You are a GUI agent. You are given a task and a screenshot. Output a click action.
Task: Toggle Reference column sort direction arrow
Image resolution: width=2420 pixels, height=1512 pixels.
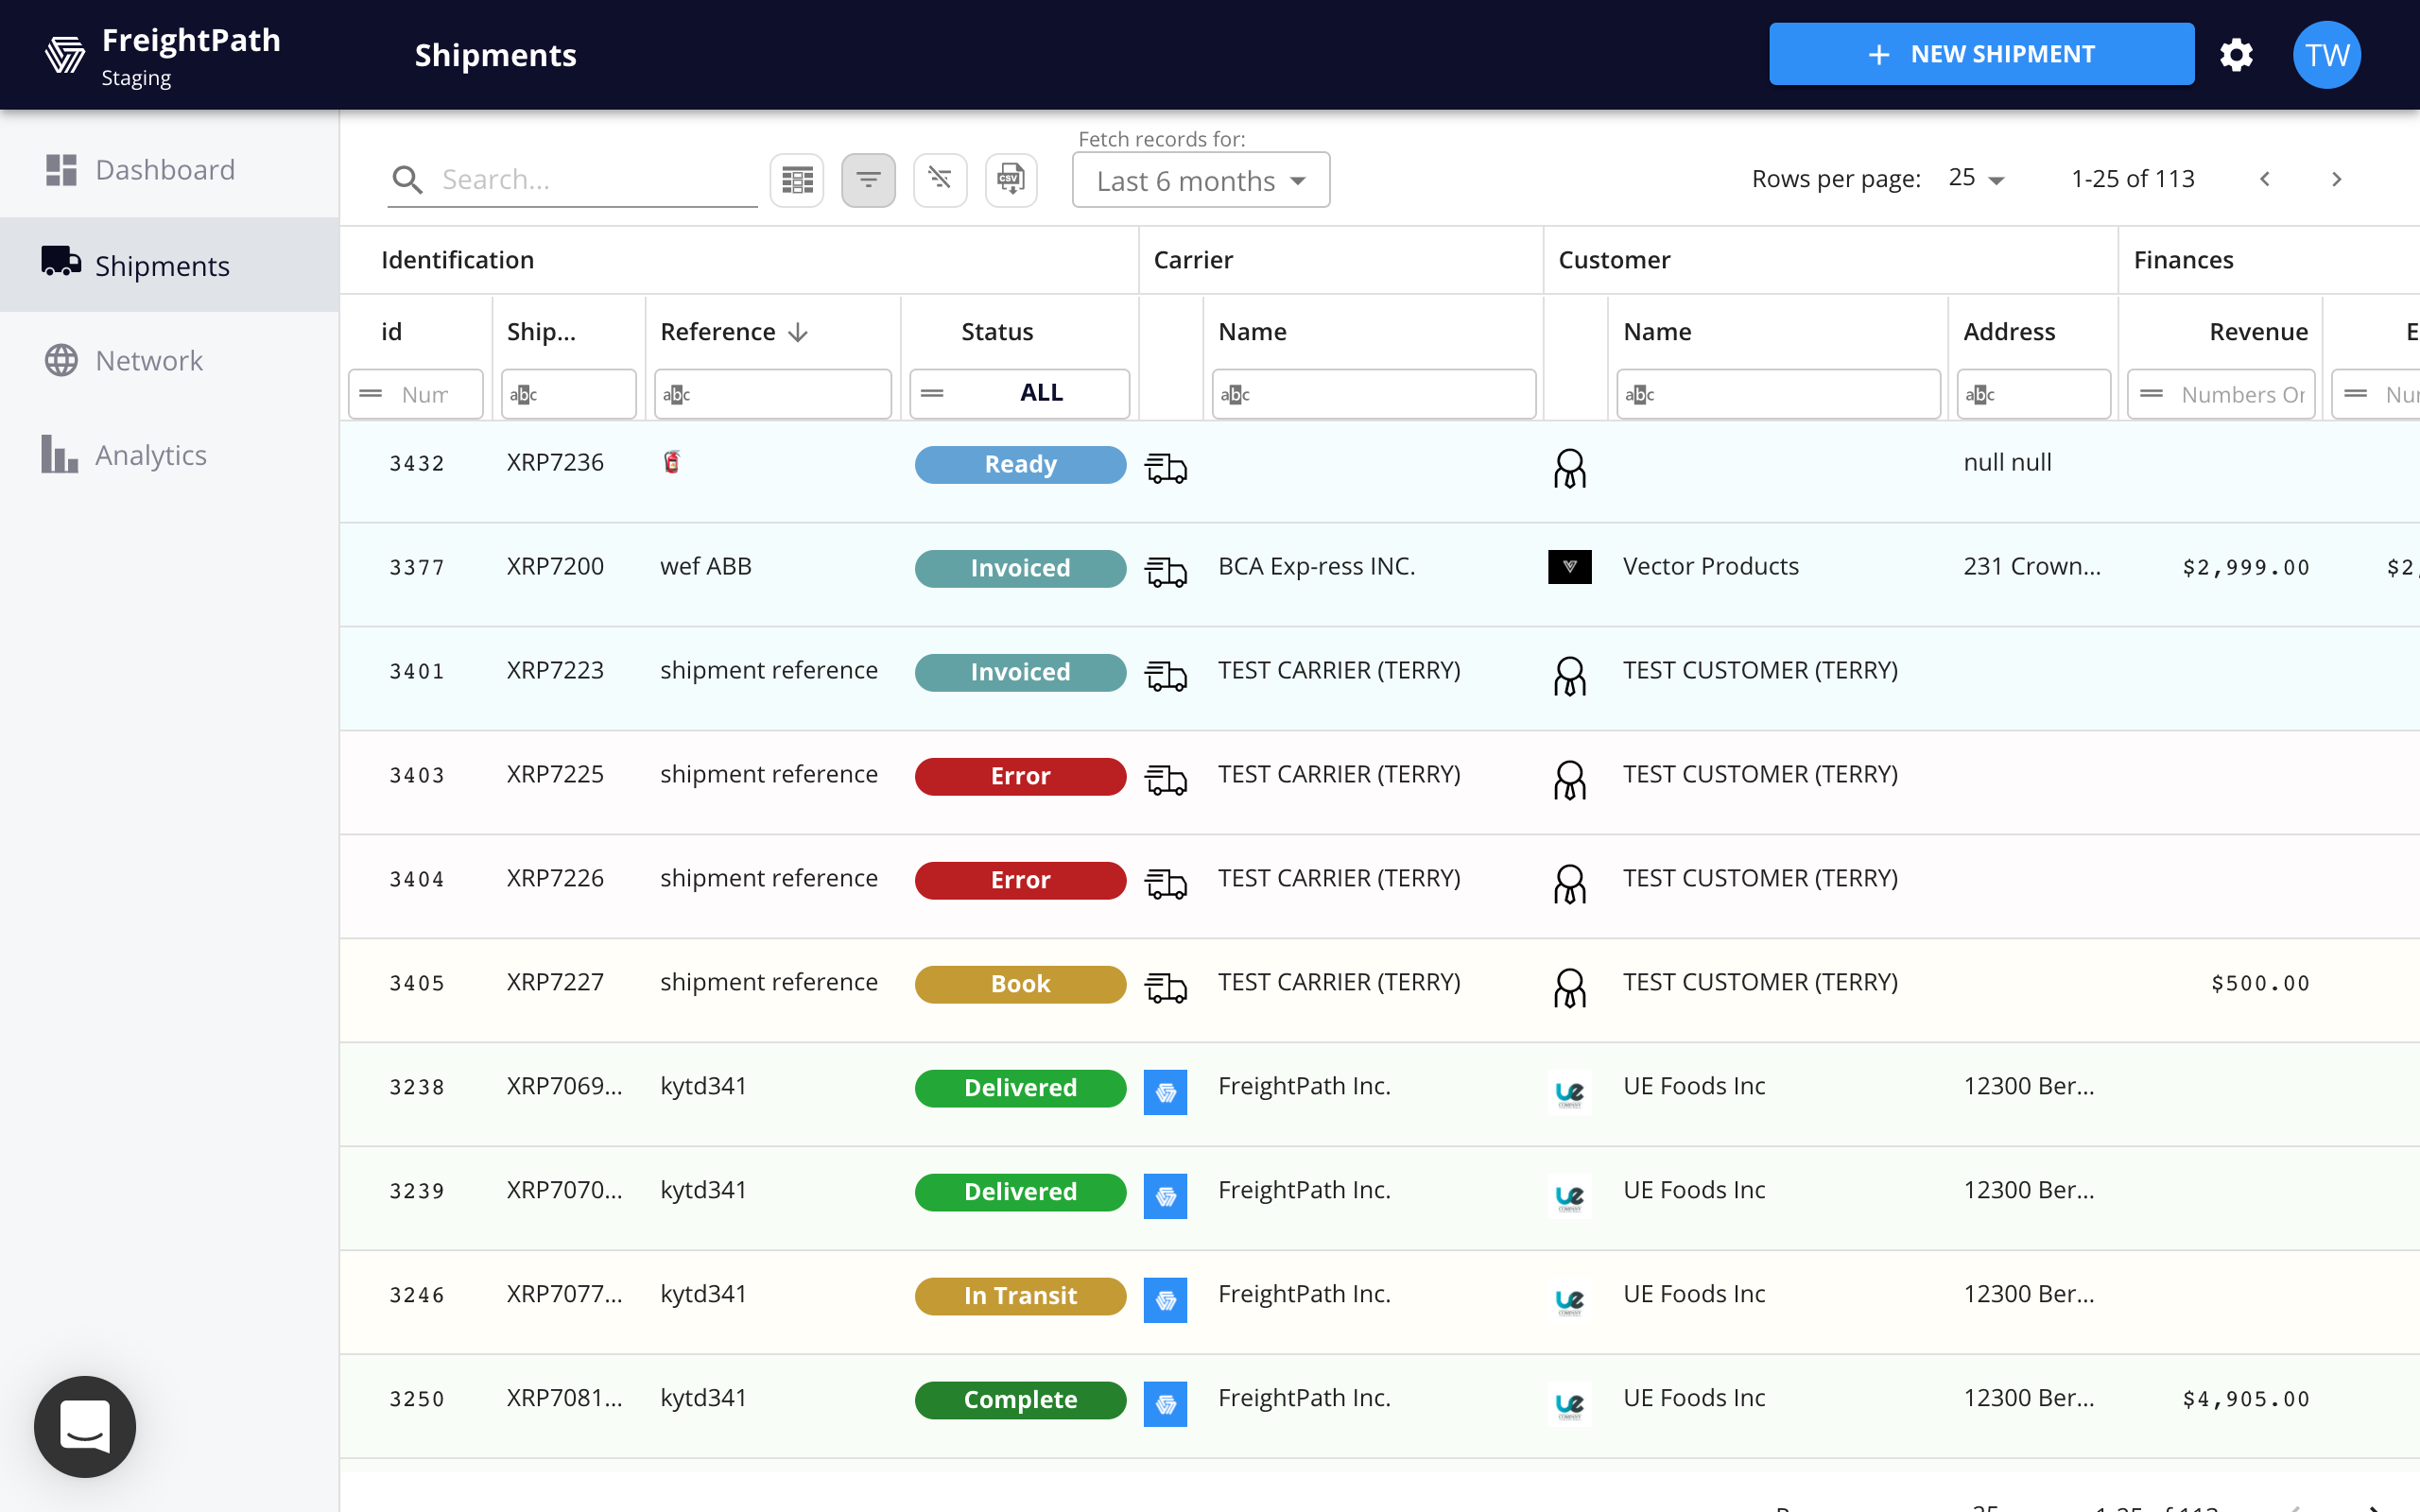coord(798,331)
